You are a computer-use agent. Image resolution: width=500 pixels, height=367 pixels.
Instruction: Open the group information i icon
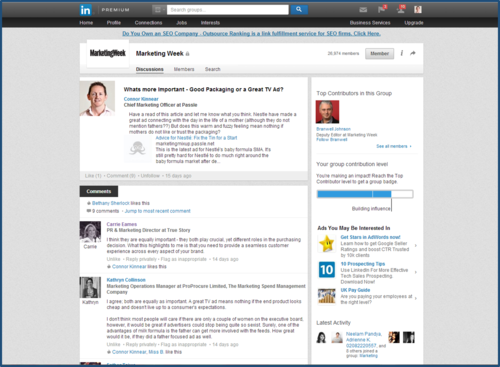pos(402,53)
